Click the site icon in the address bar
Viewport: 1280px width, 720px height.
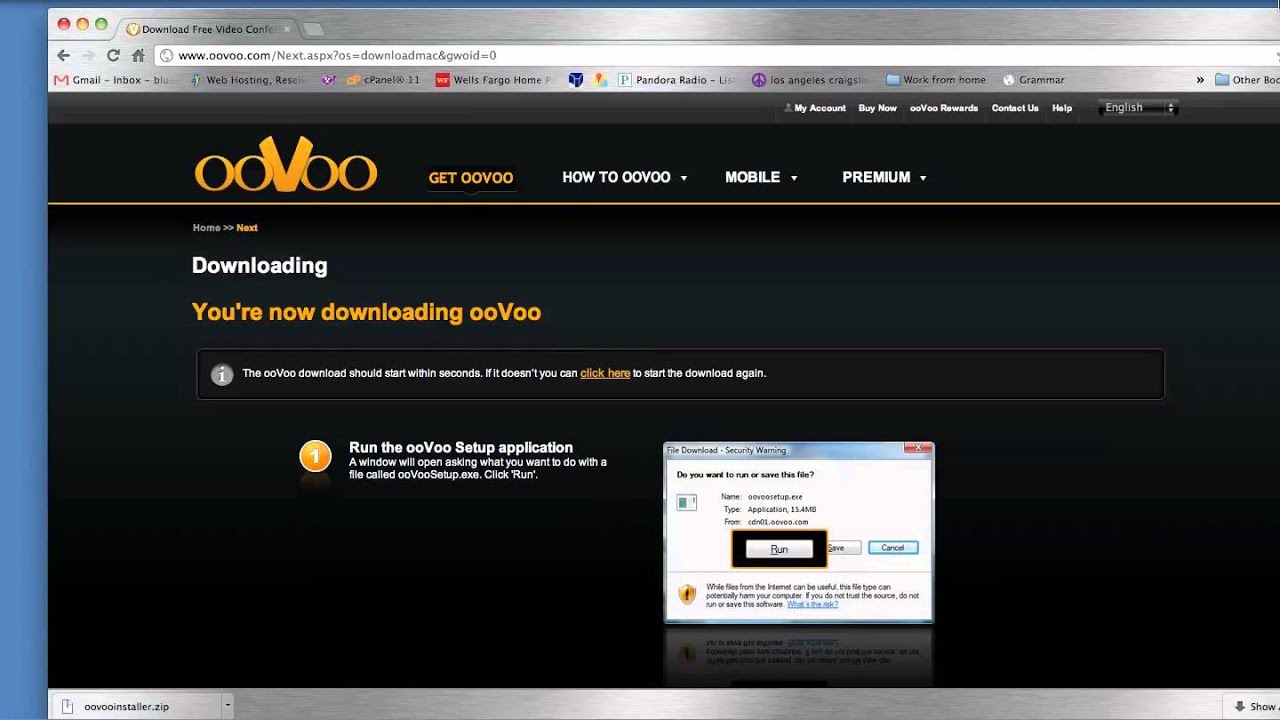[x=167, y=56]
